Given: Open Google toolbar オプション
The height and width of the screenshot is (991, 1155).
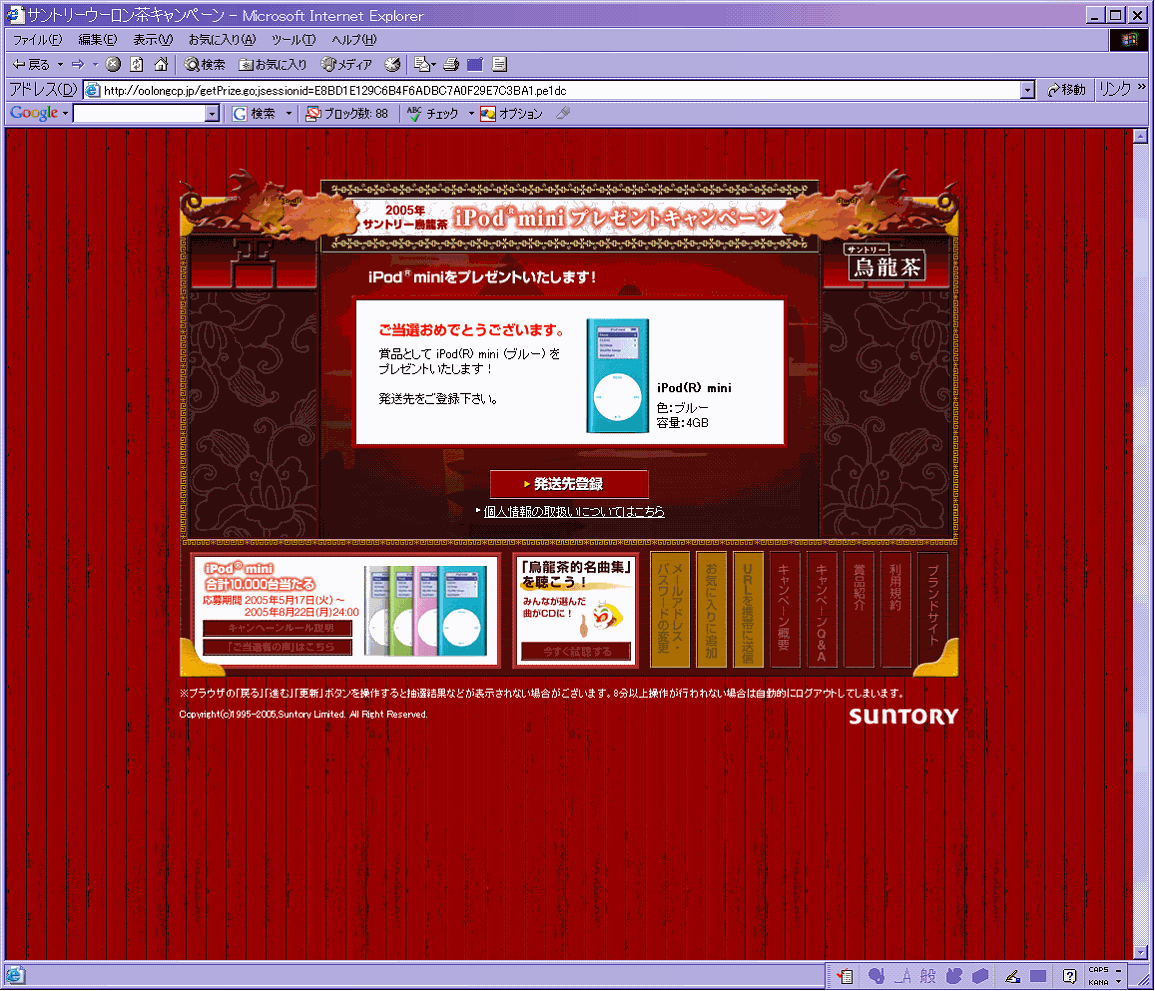Looking at the screenshot, I should click(512, 113).
